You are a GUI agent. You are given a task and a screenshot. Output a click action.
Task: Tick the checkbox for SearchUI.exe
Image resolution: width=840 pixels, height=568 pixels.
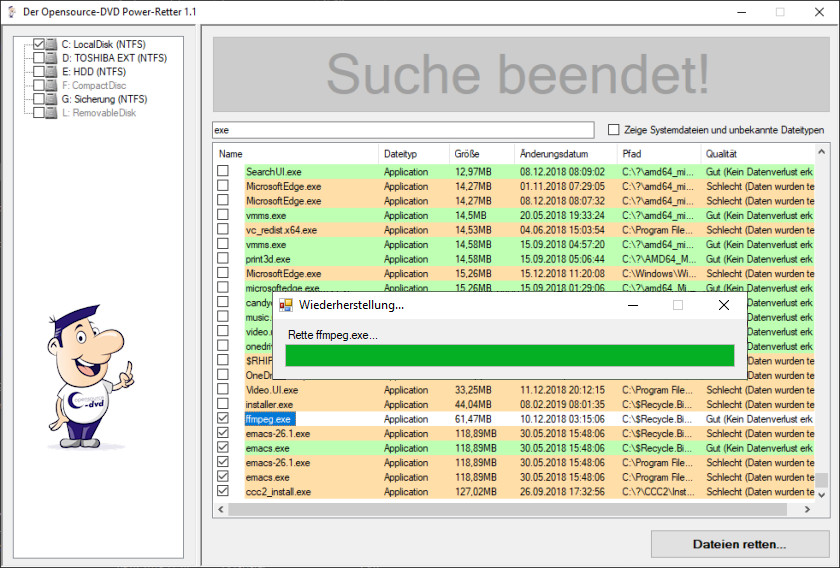click(223, 172)
